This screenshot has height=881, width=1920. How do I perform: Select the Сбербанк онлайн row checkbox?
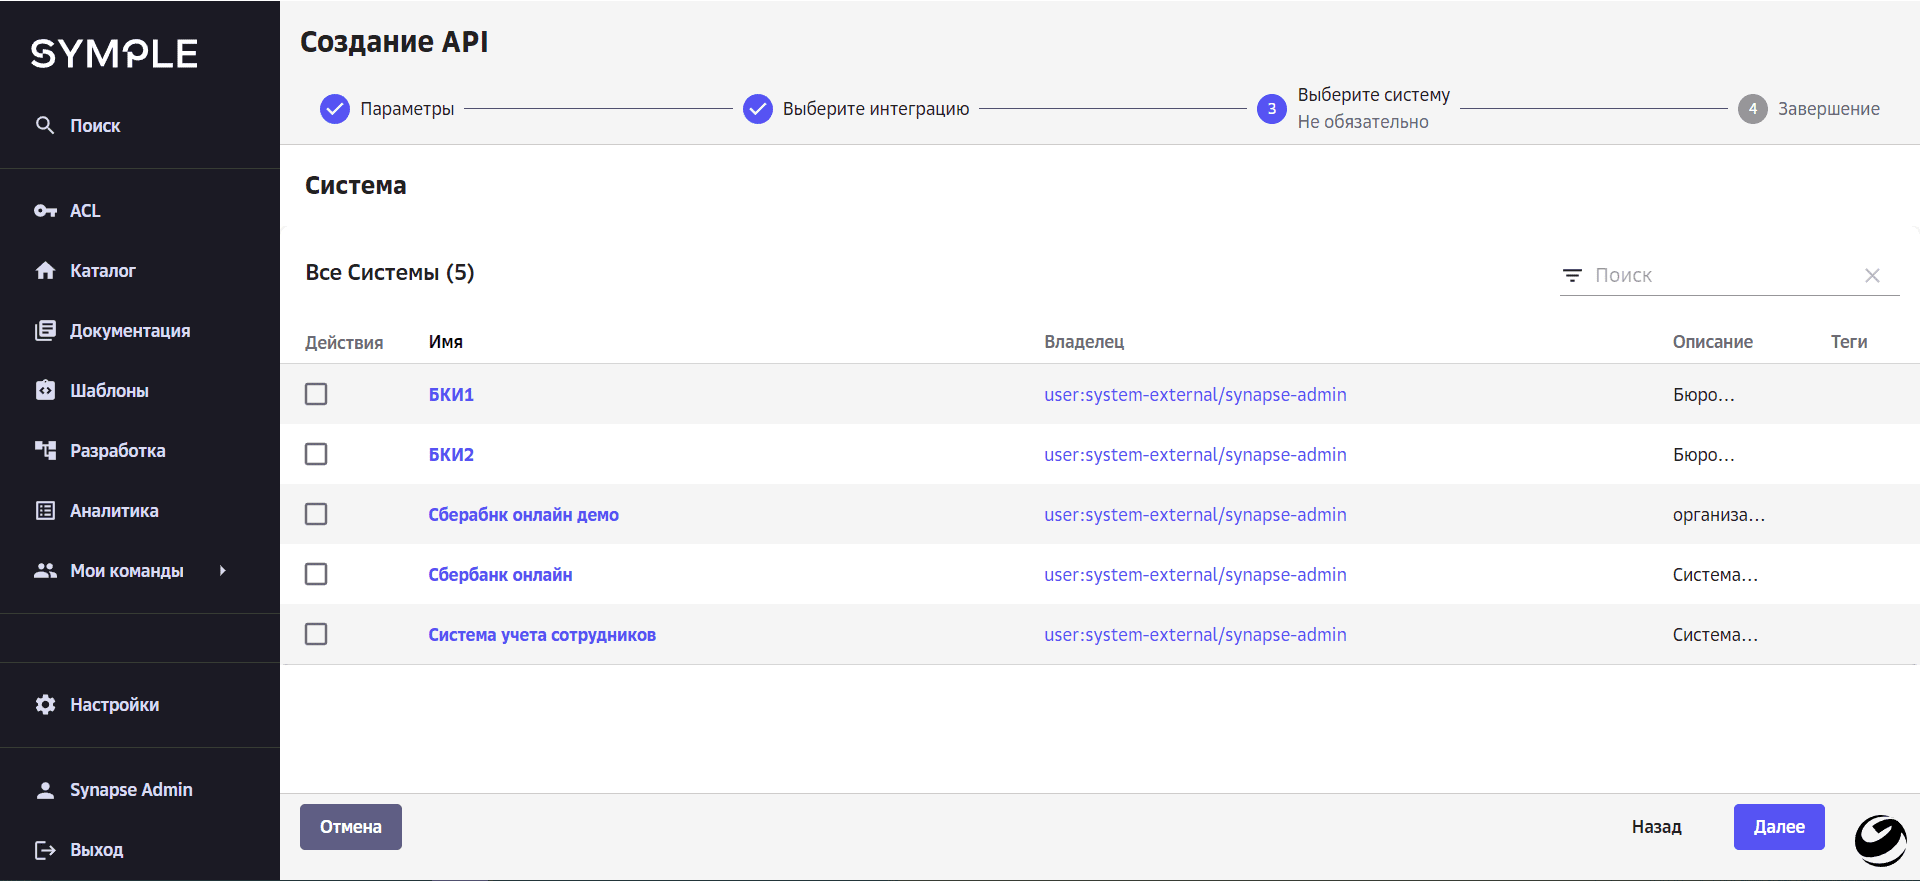(316, 574)
